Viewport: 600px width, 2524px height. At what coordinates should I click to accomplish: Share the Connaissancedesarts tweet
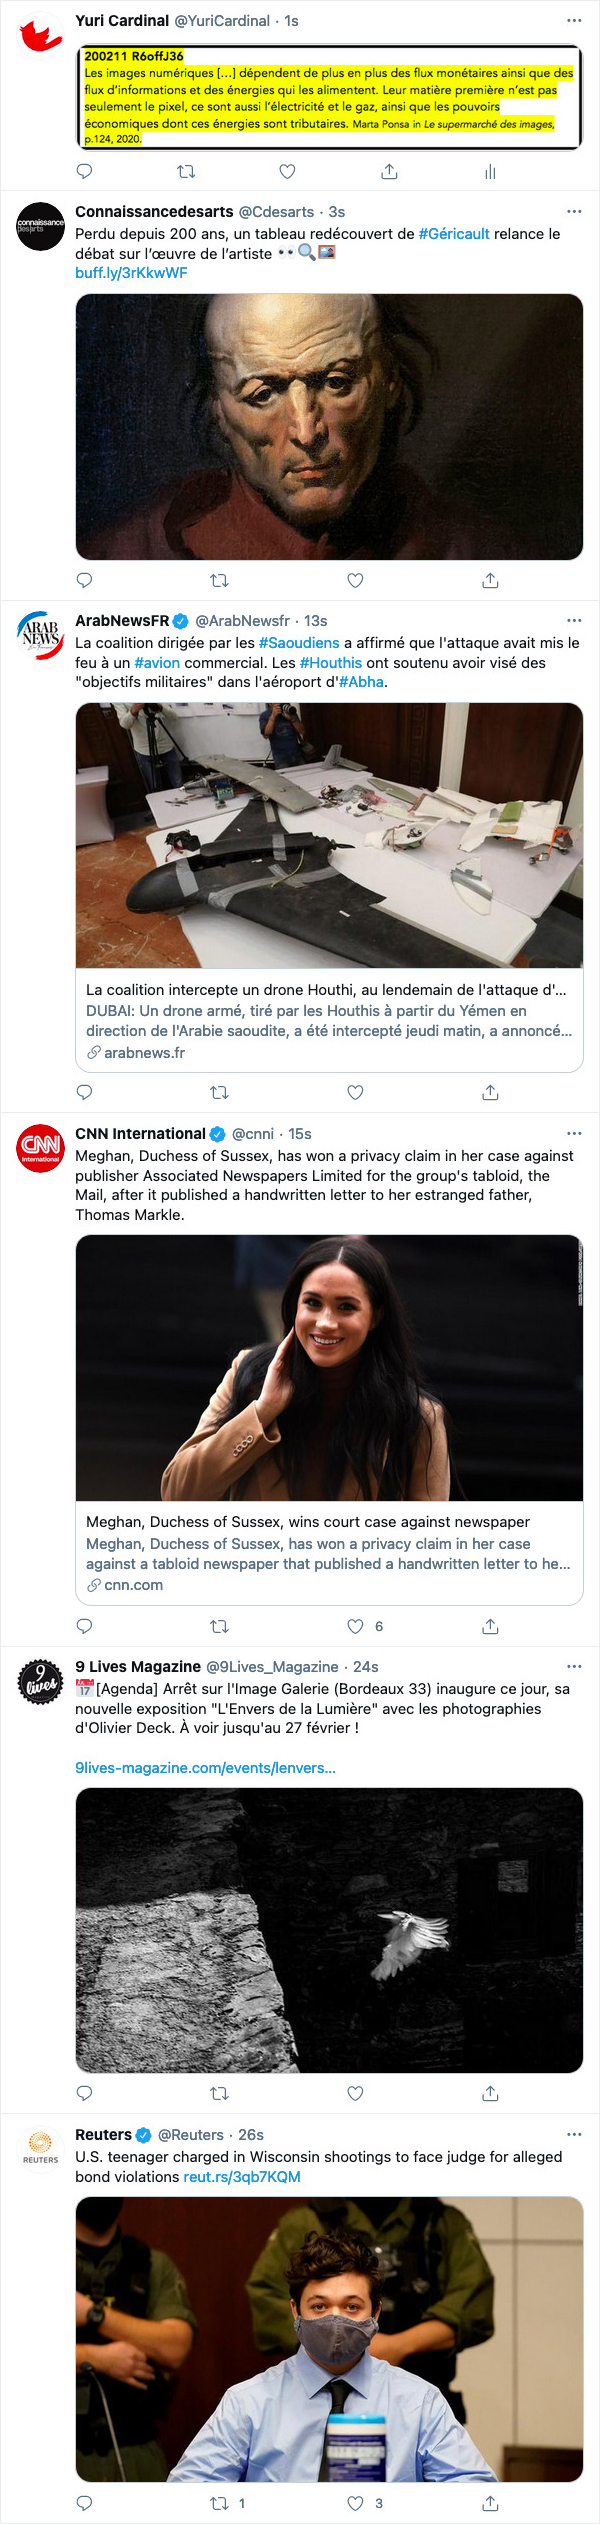pos(490,581)
